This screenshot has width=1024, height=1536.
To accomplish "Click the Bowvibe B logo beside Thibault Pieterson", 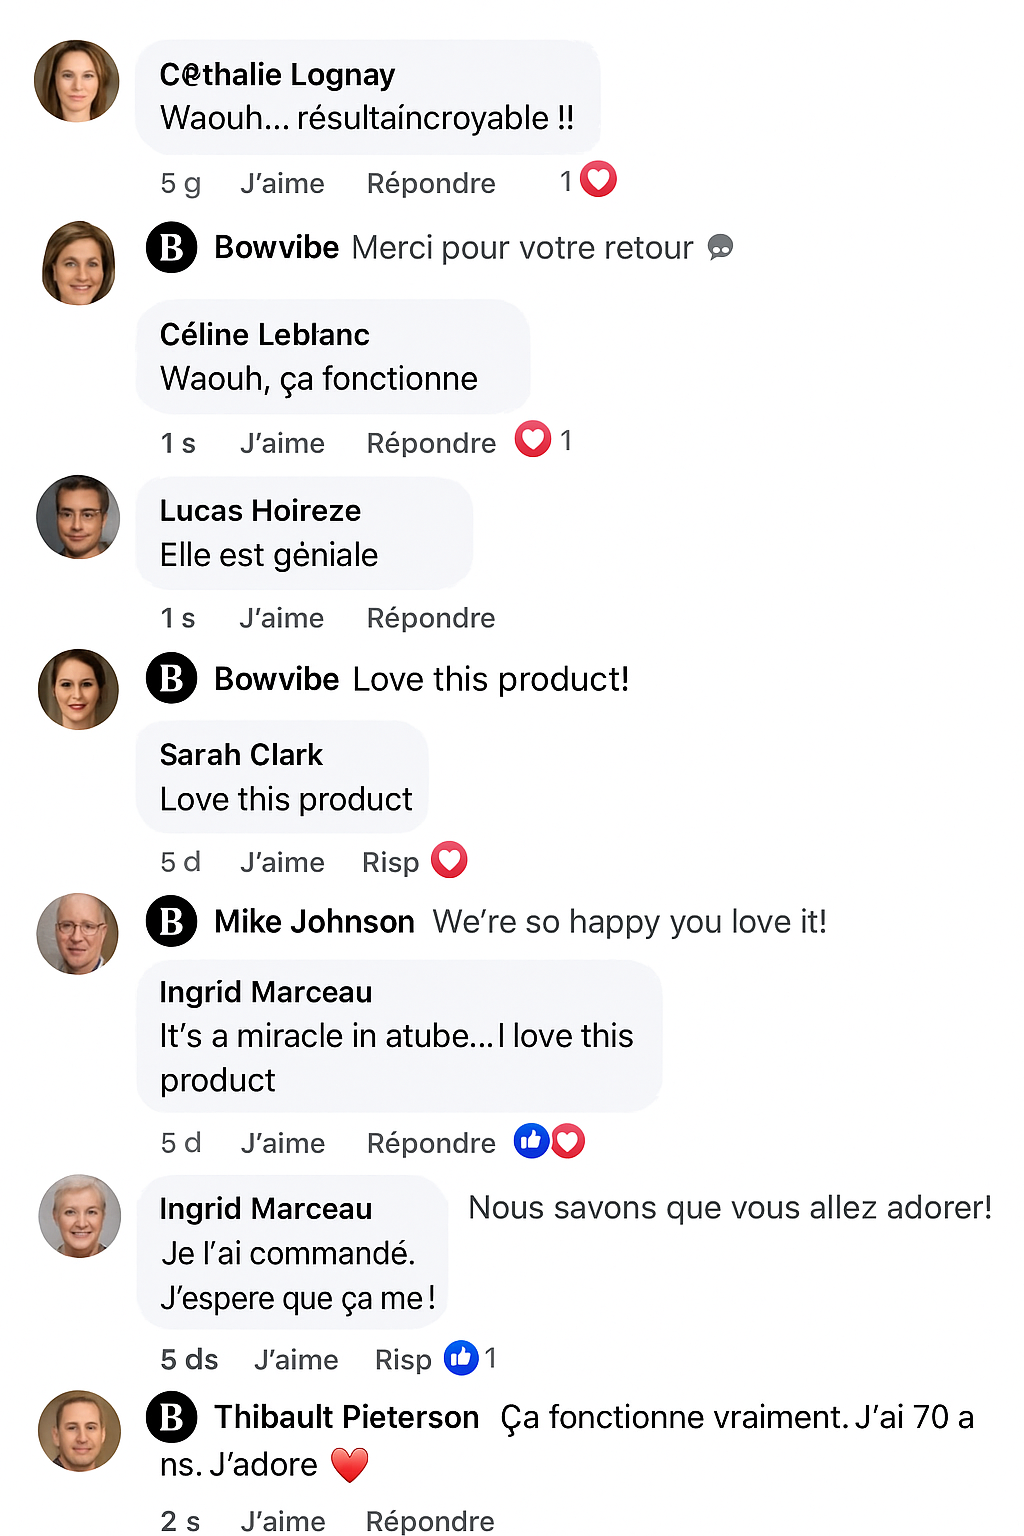I will tap(172, 1417).
